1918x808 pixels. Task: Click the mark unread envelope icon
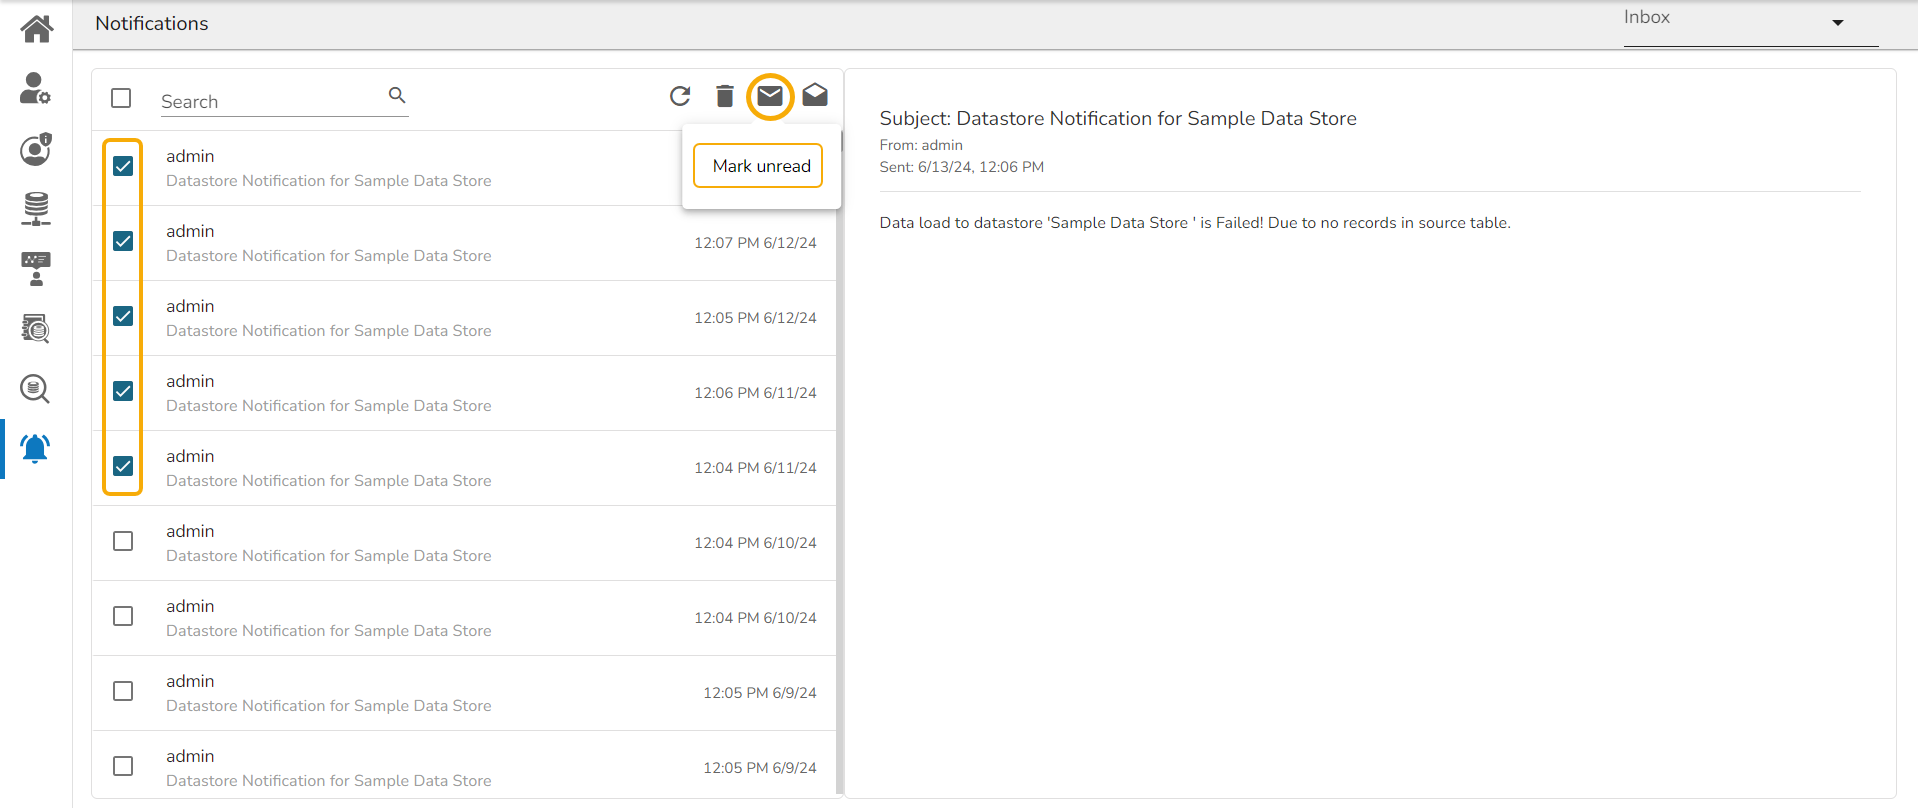pos(770,96)
